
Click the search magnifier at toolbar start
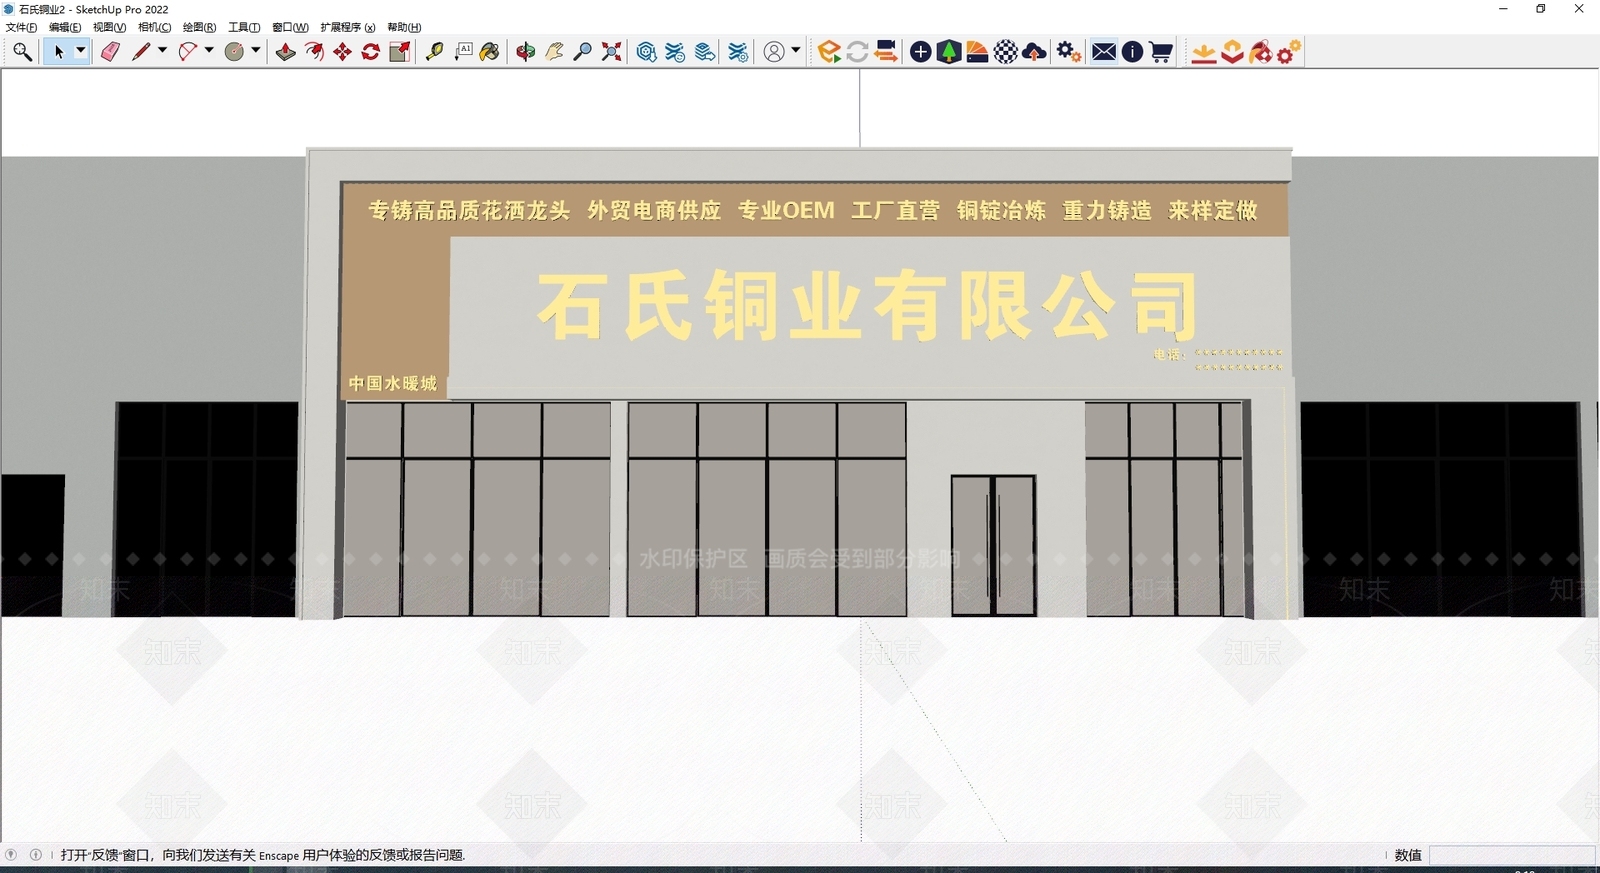click(x=22, y=52)
